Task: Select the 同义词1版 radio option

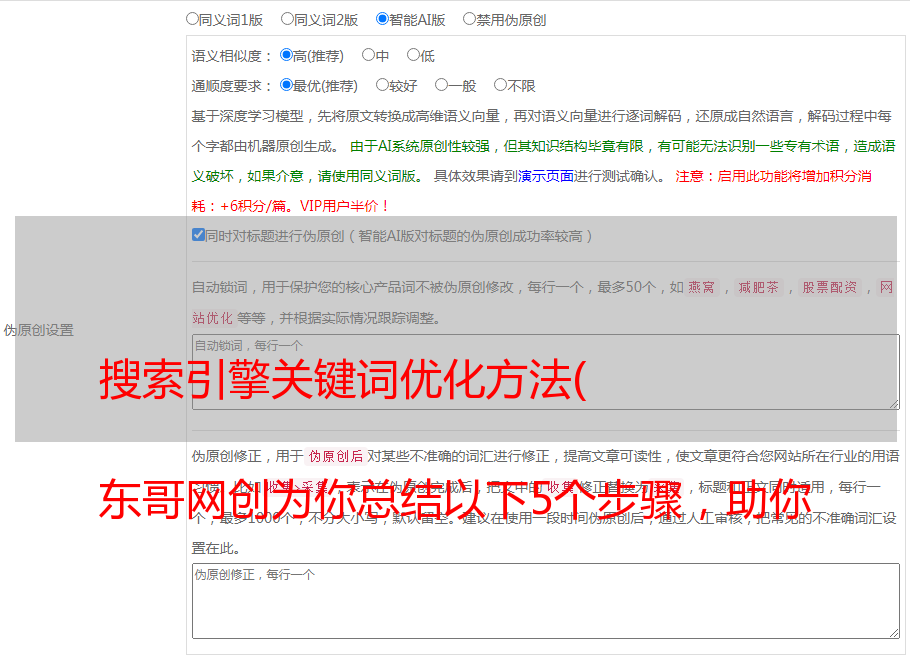Action: coord(192,18)
